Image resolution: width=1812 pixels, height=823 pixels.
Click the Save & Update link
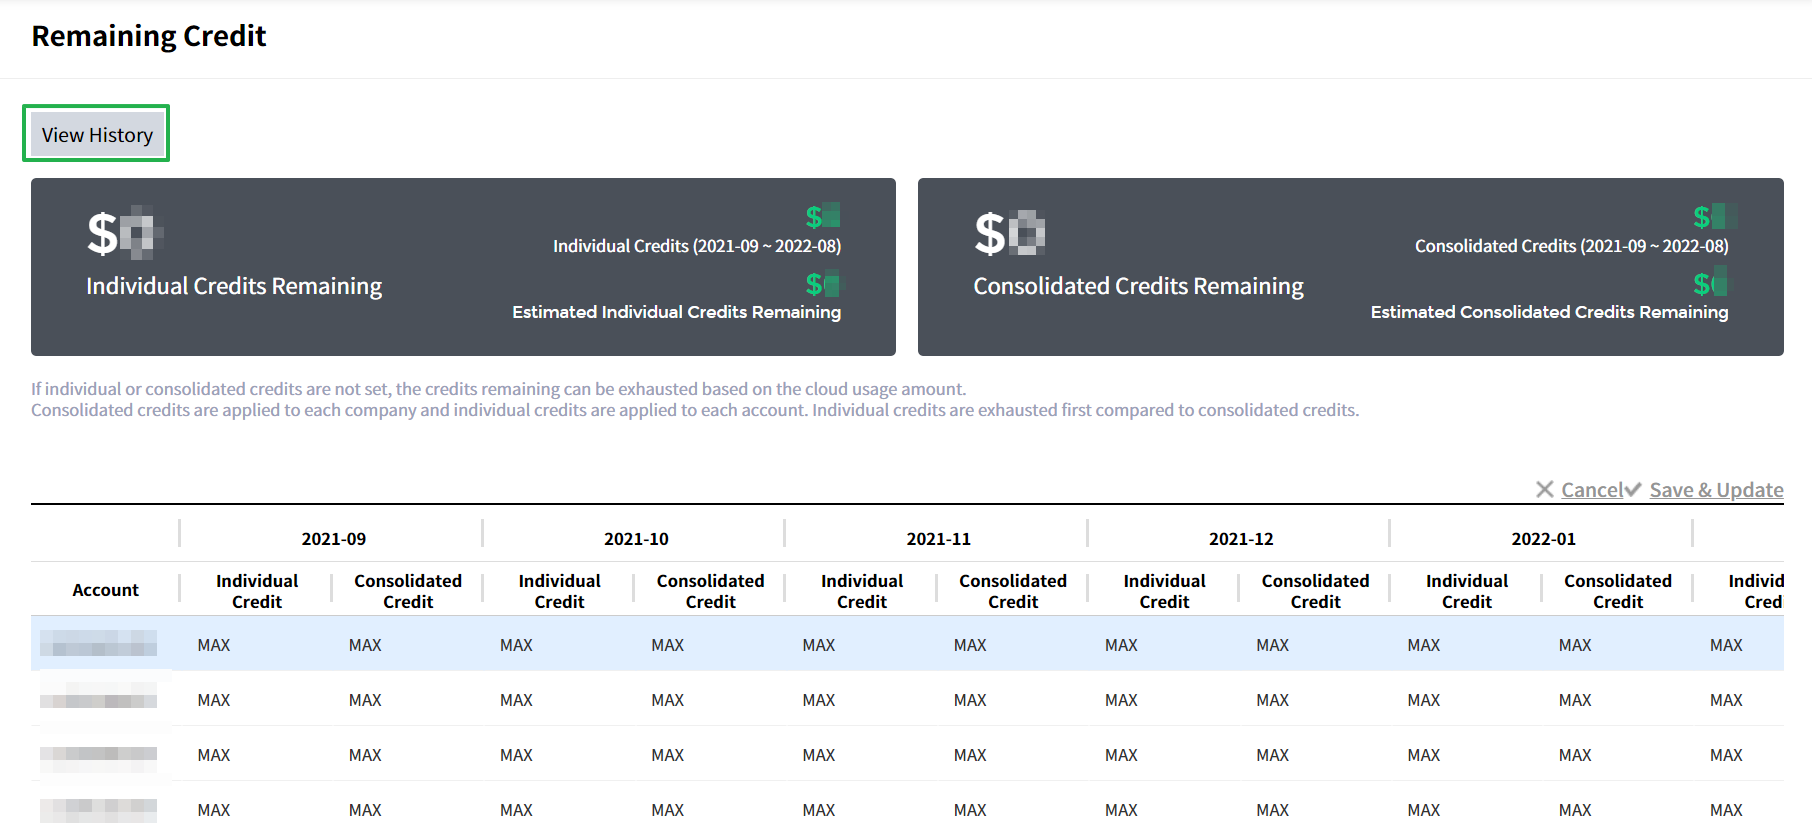pos(1716,490)
